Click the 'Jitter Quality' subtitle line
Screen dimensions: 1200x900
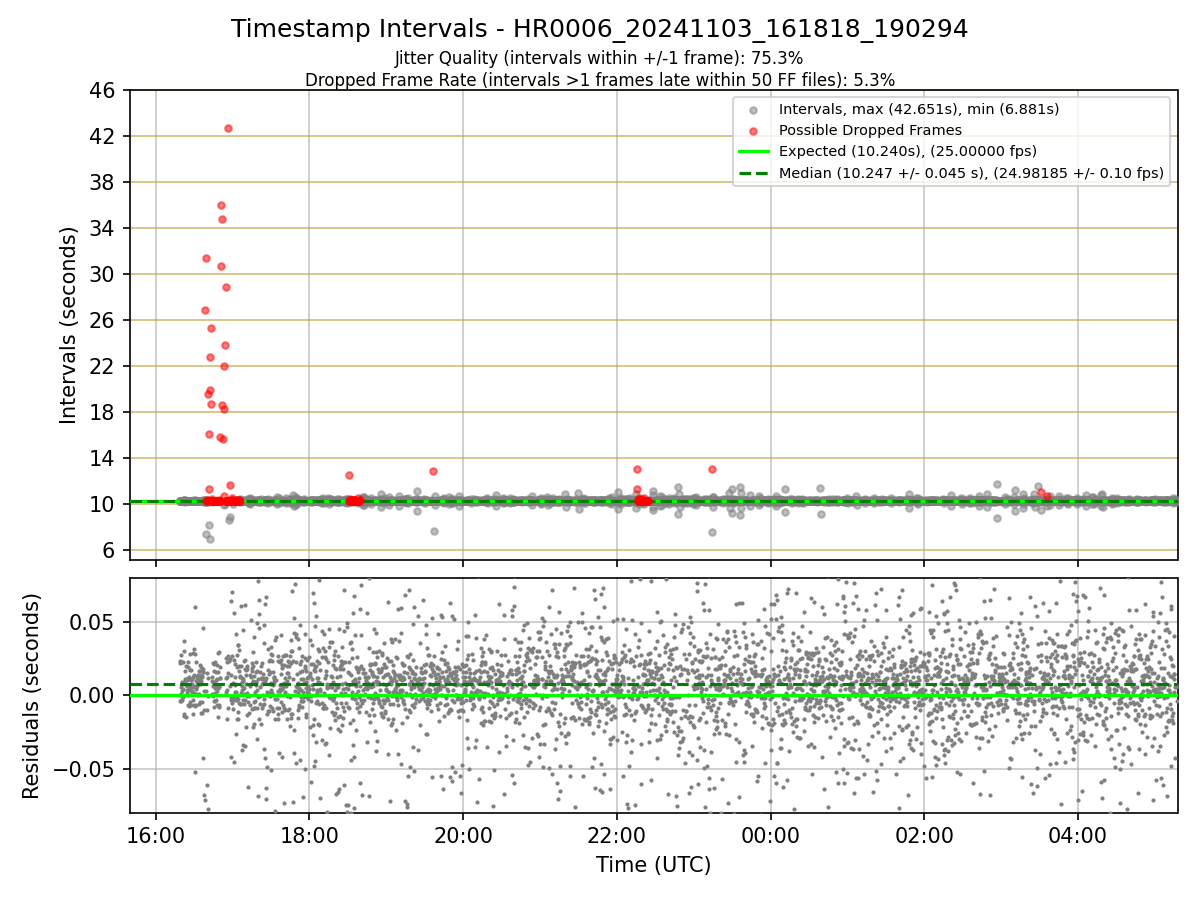click(599, 58)
